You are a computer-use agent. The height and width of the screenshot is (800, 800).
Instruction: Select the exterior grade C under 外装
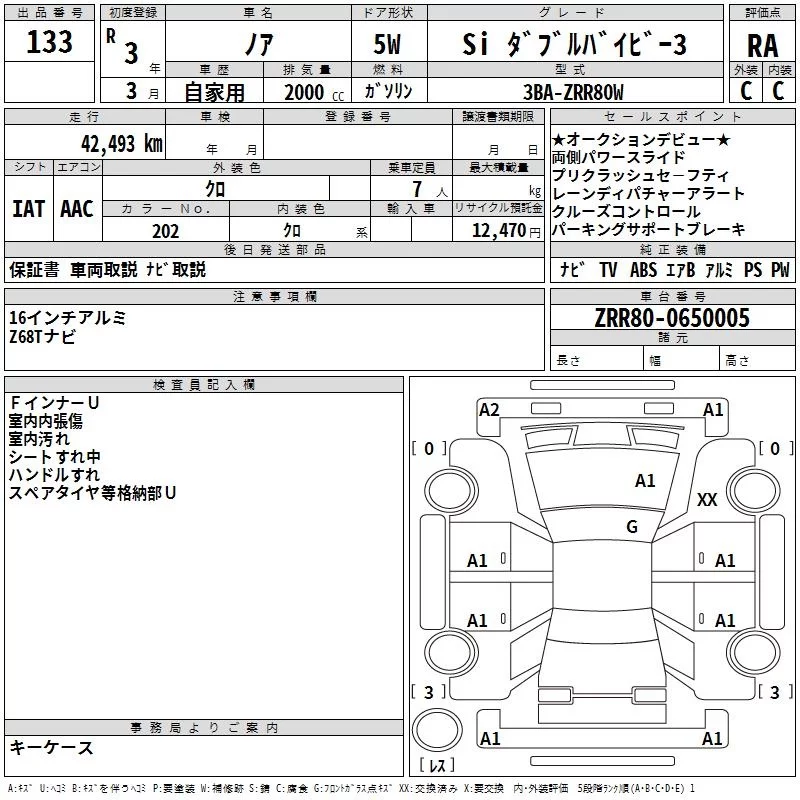pyautogui.click(x=746, y=90)
